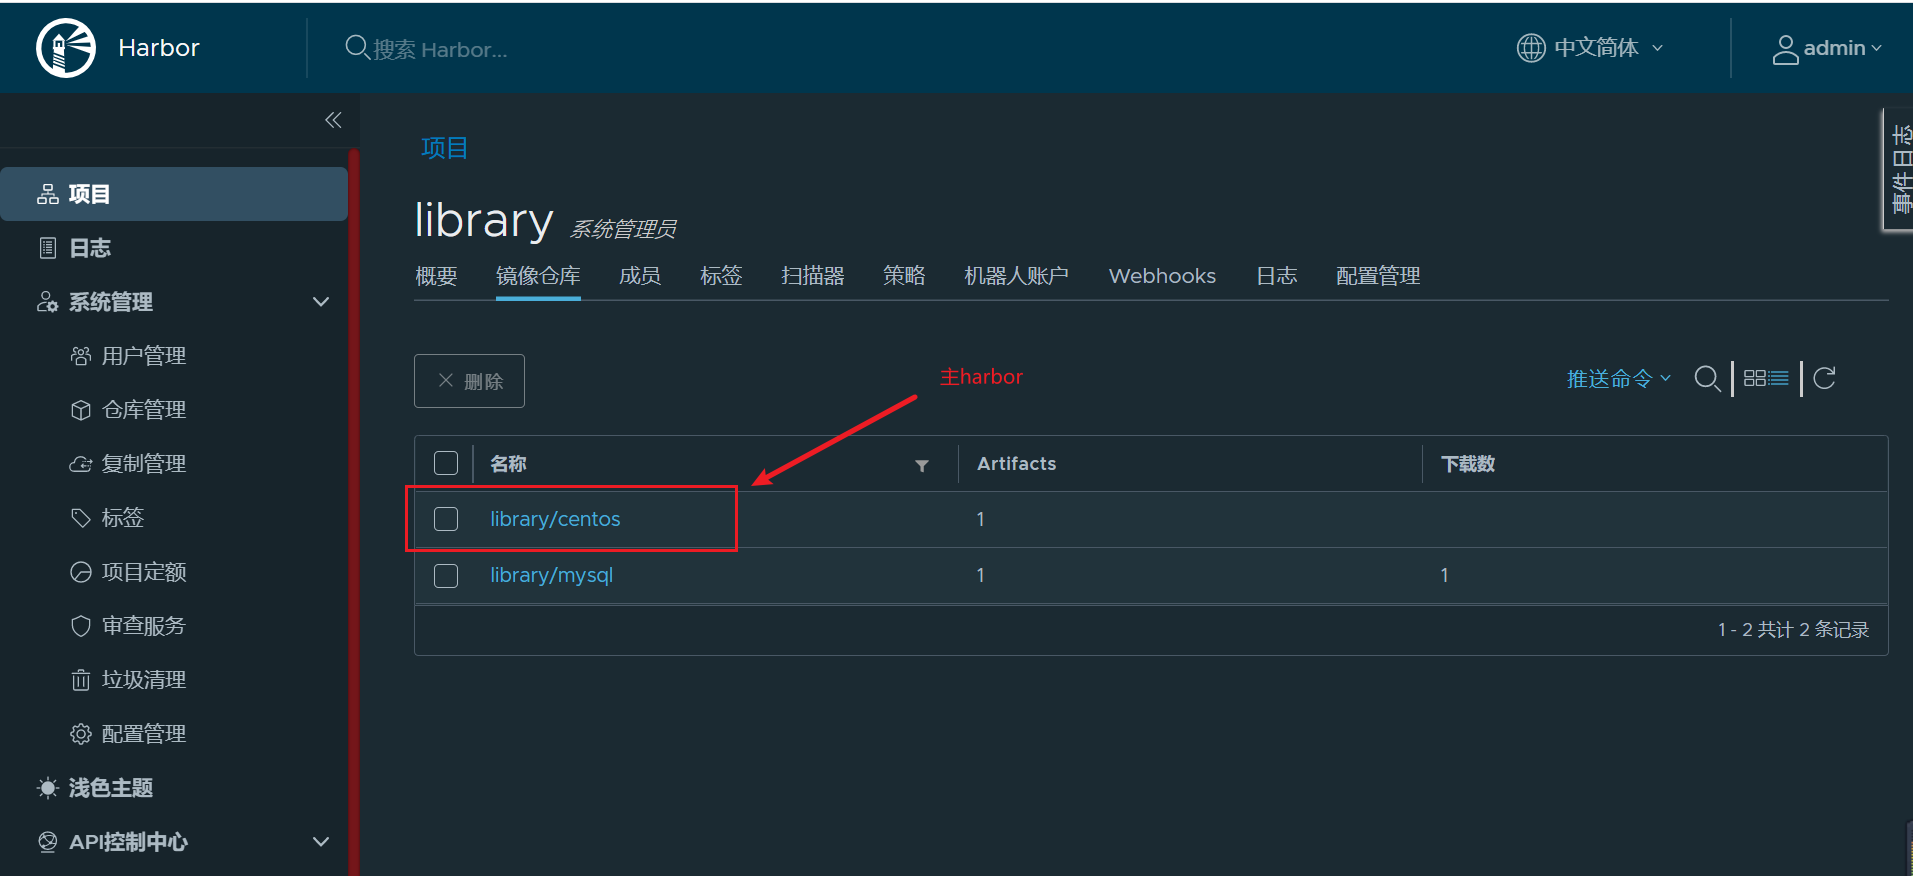Collapse the sidebar with double-chevron icon
Viewport: 1913px width, 876px height.
coord(333,120)
